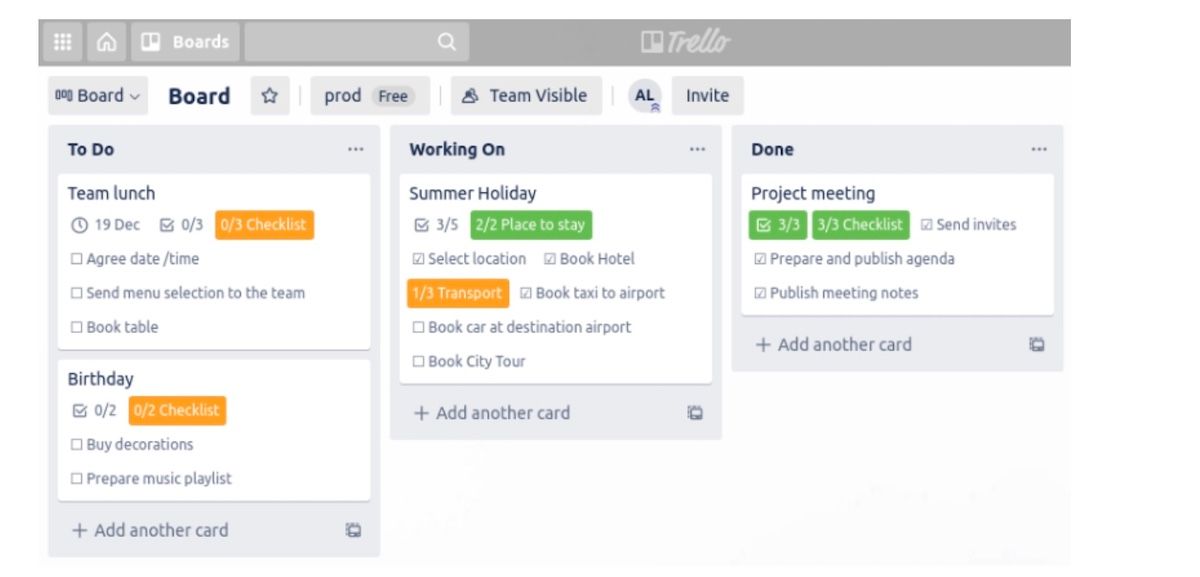This screenshot has width=1200, height=577.
Task: Open the Done list ellipsis menu
Action: tap(1039, 150)
